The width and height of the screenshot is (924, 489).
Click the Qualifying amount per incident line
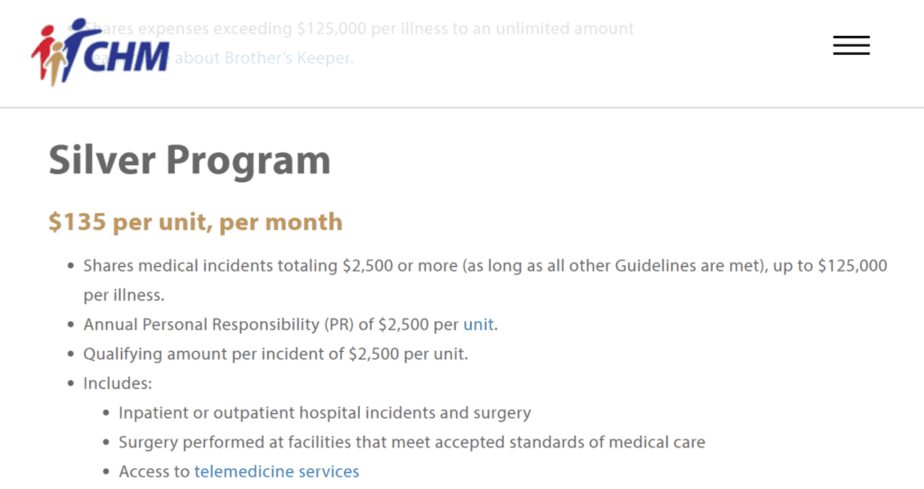[275, 354]
